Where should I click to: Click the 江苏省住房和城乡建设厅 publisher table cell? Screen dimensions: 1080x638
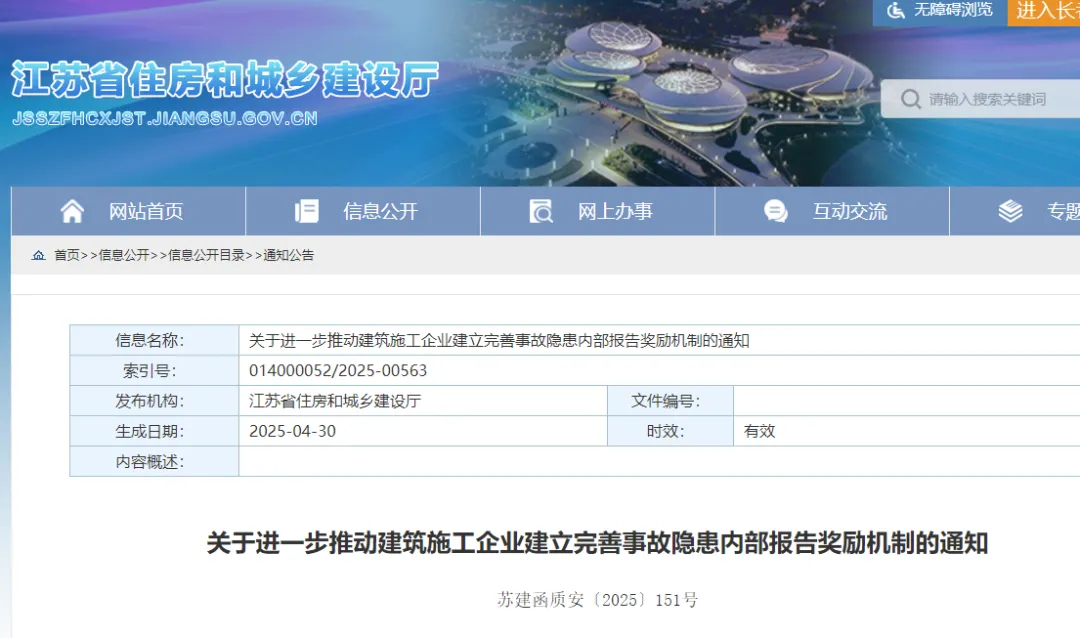coord(423,401)
